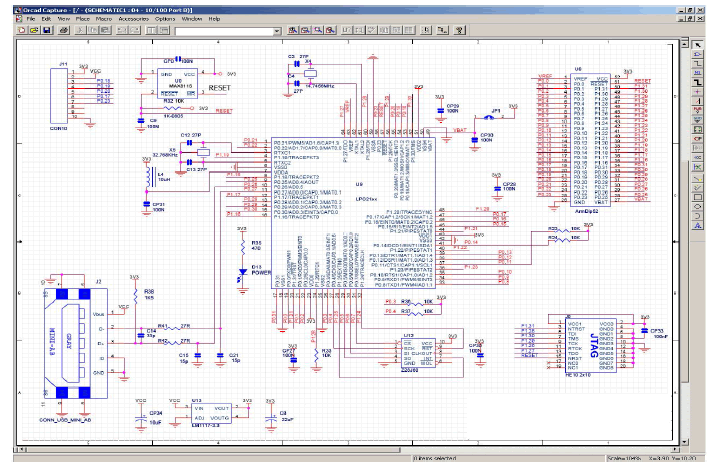
Task: Click the Zoom Out toolbar icon
Action: point(304,31)
